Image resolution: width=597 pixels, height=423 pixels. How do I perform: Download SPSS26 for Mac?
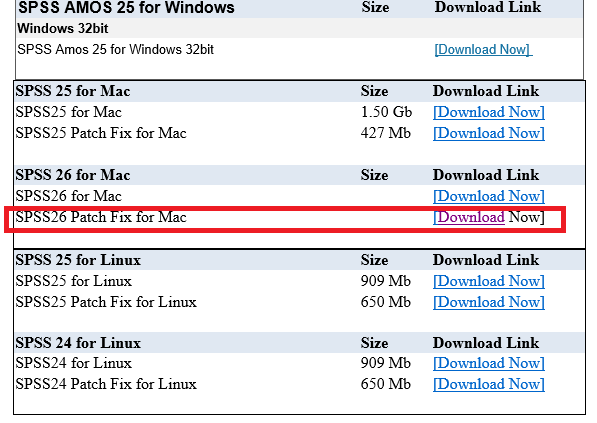pyautogui.click(x=489, y=196)
